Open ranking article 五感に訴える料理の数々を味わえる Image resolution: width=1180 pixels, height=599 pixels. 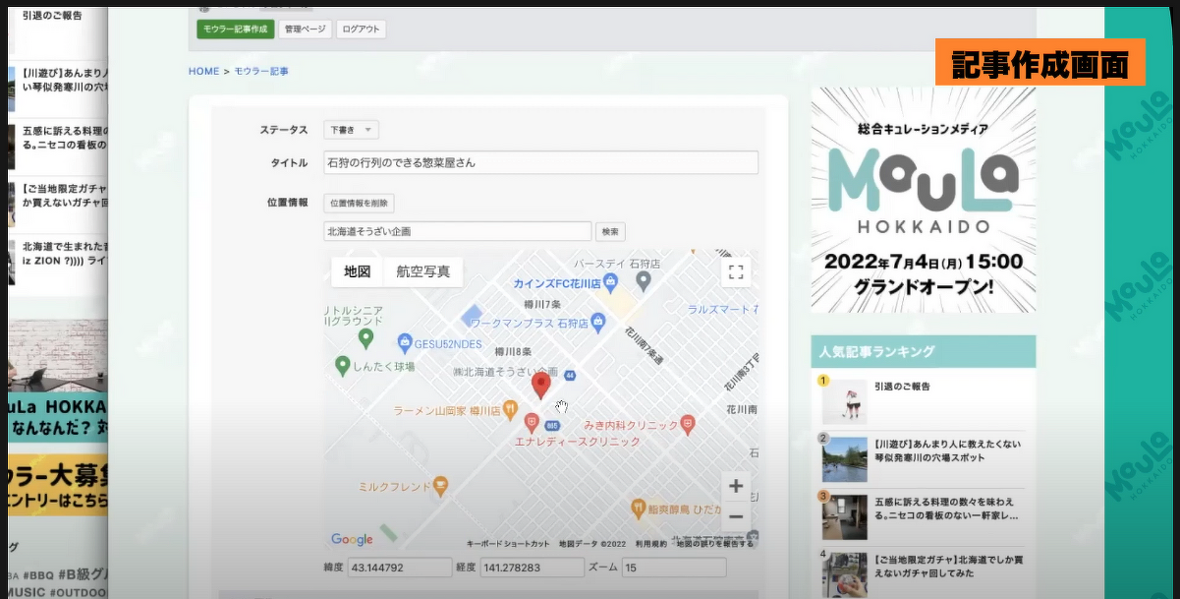click(x=946, y=509)
